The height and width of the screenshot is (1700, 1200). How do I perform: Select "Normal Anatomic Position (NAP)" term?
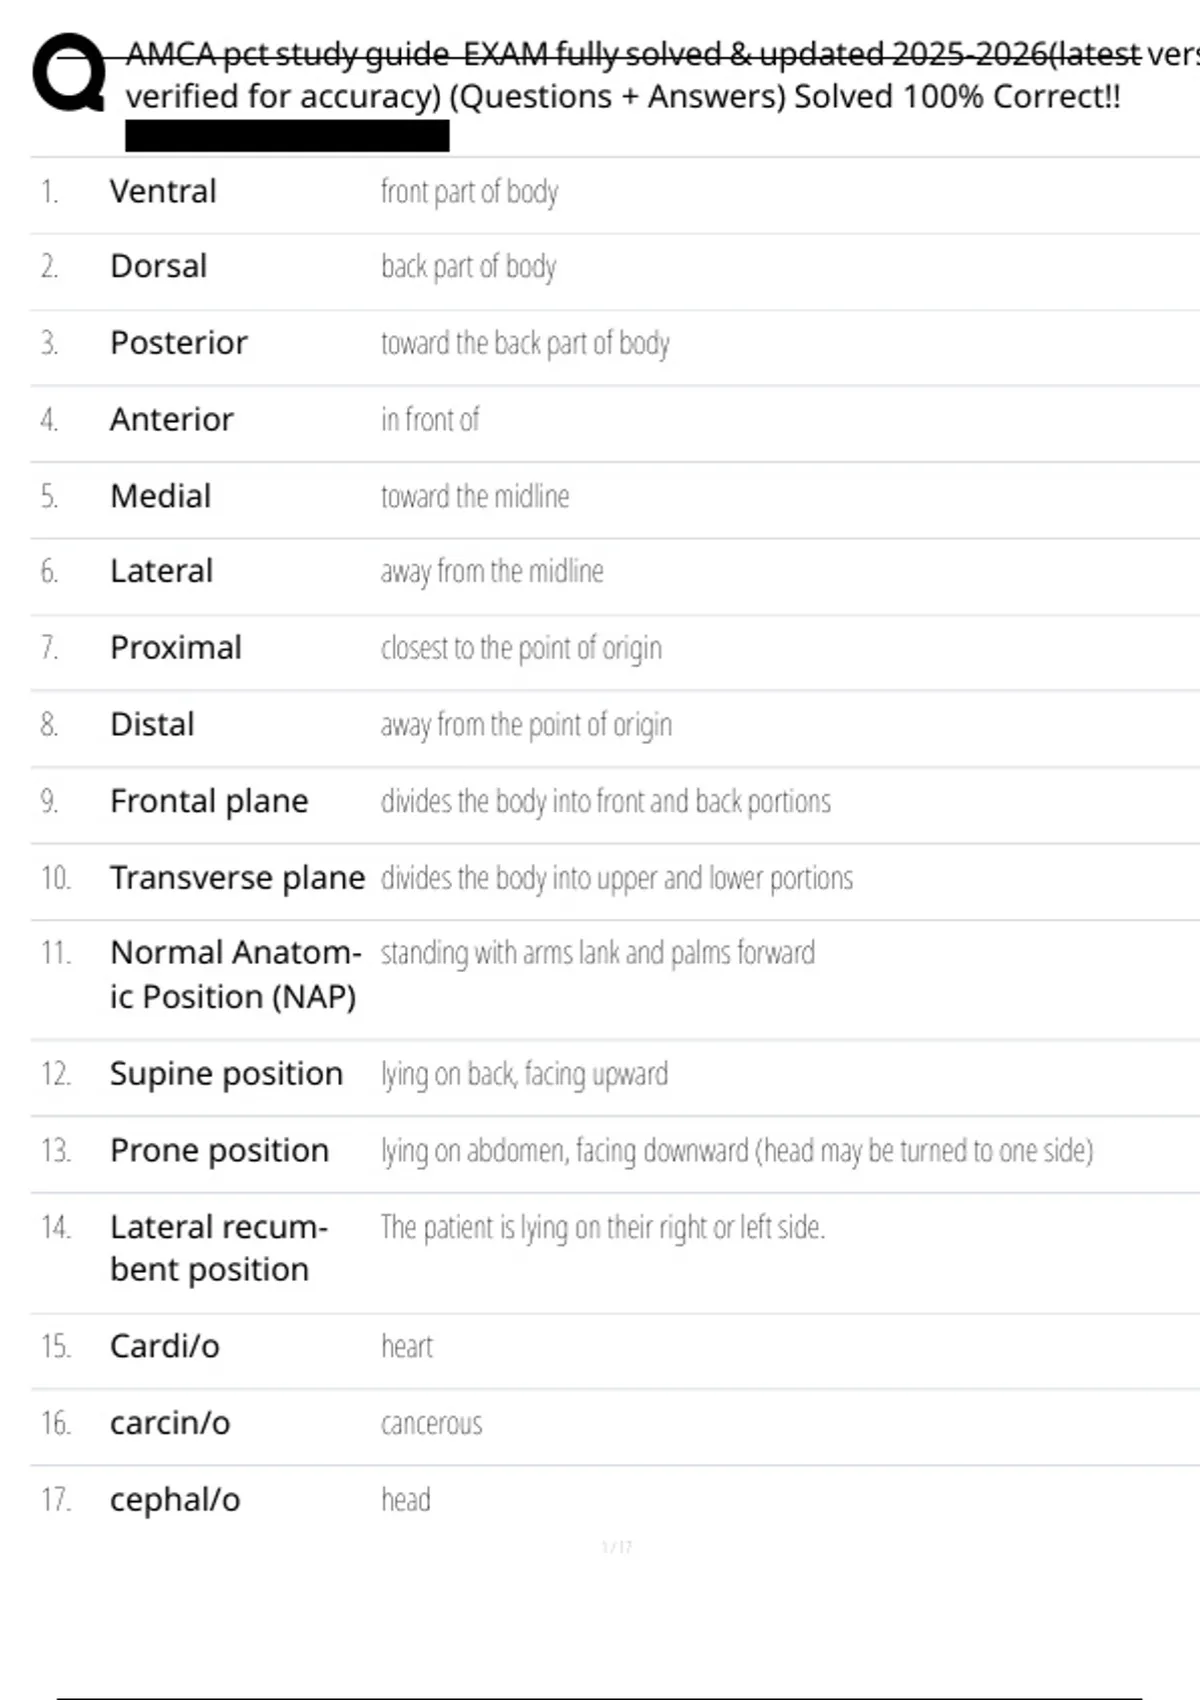coord(234,974)
